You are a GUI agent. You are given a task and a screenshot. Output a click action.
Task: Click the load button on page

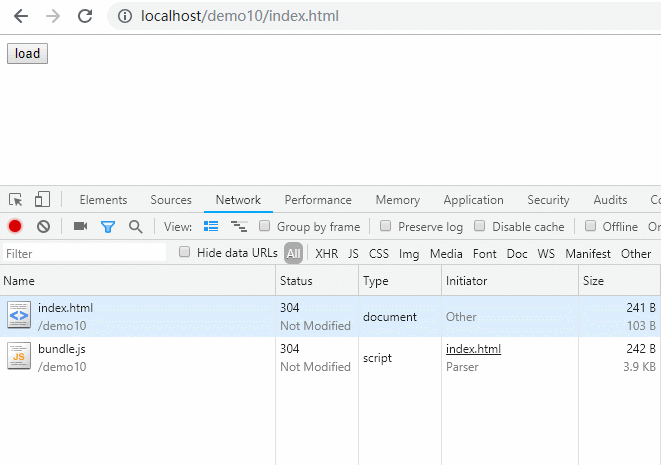[x=27, y=54]
